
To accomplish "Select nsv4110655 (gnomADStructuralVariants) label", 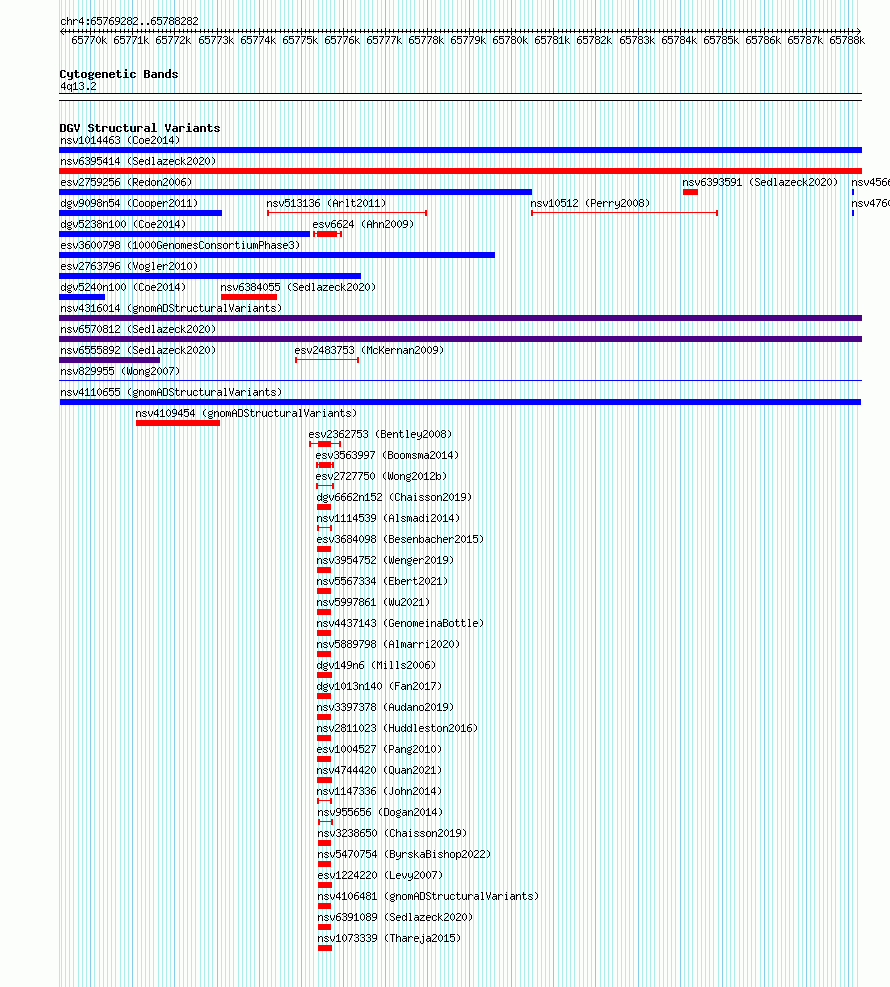I will point(171,392).
